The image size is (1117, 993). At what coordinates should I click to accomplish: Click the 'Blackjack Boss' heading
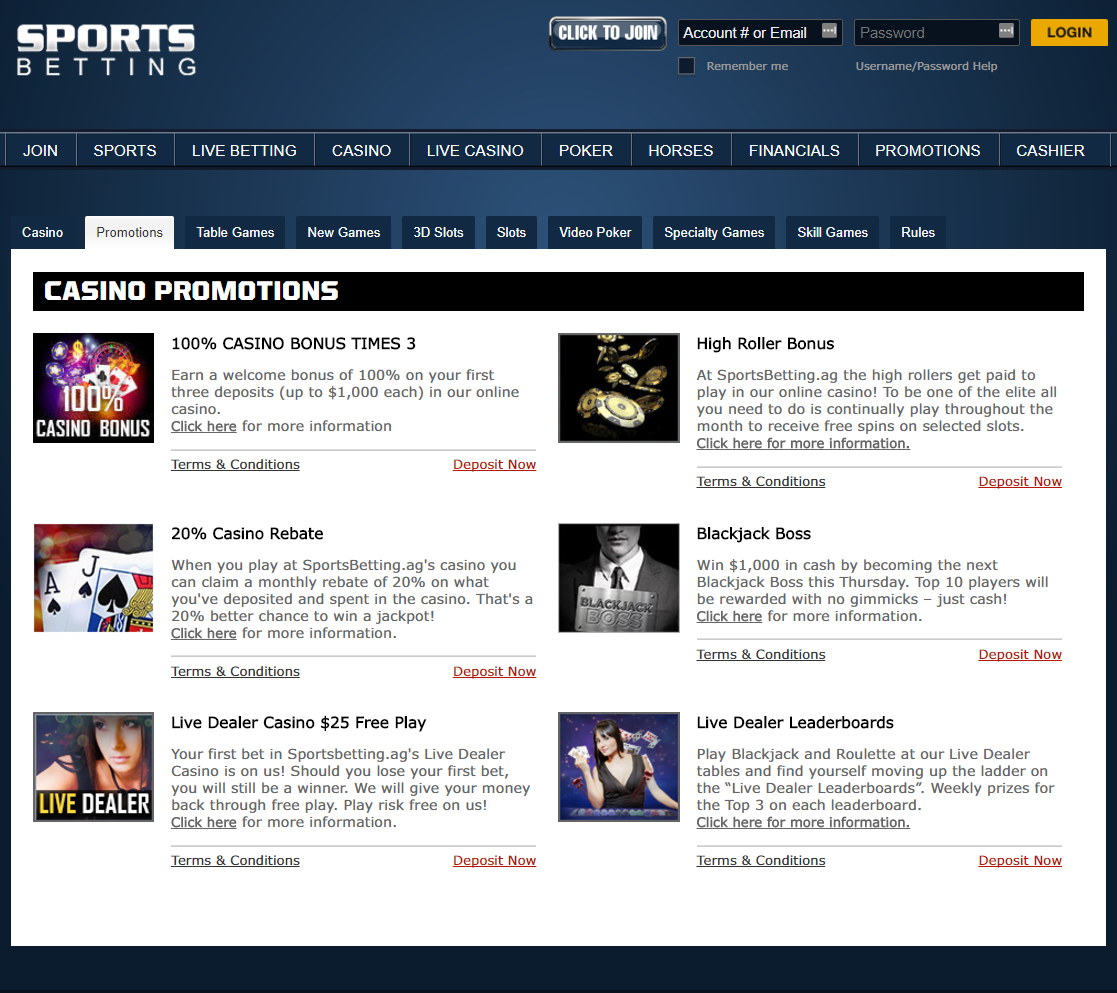pyautogui.click(x=754, y=534)
